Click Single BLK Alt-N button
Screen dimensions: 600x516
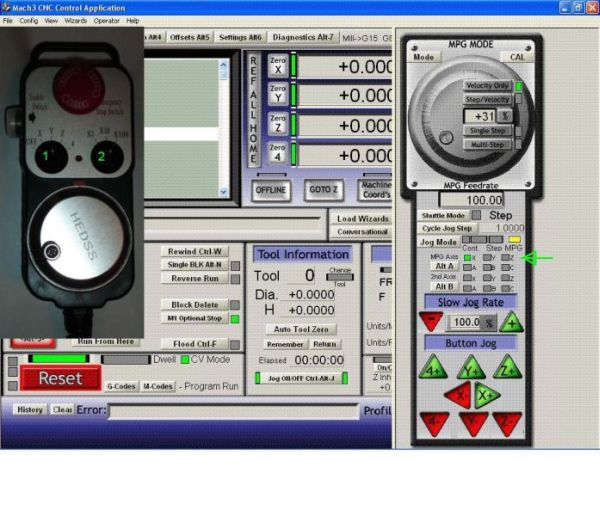pyautogui.click(x=194, y=265)
